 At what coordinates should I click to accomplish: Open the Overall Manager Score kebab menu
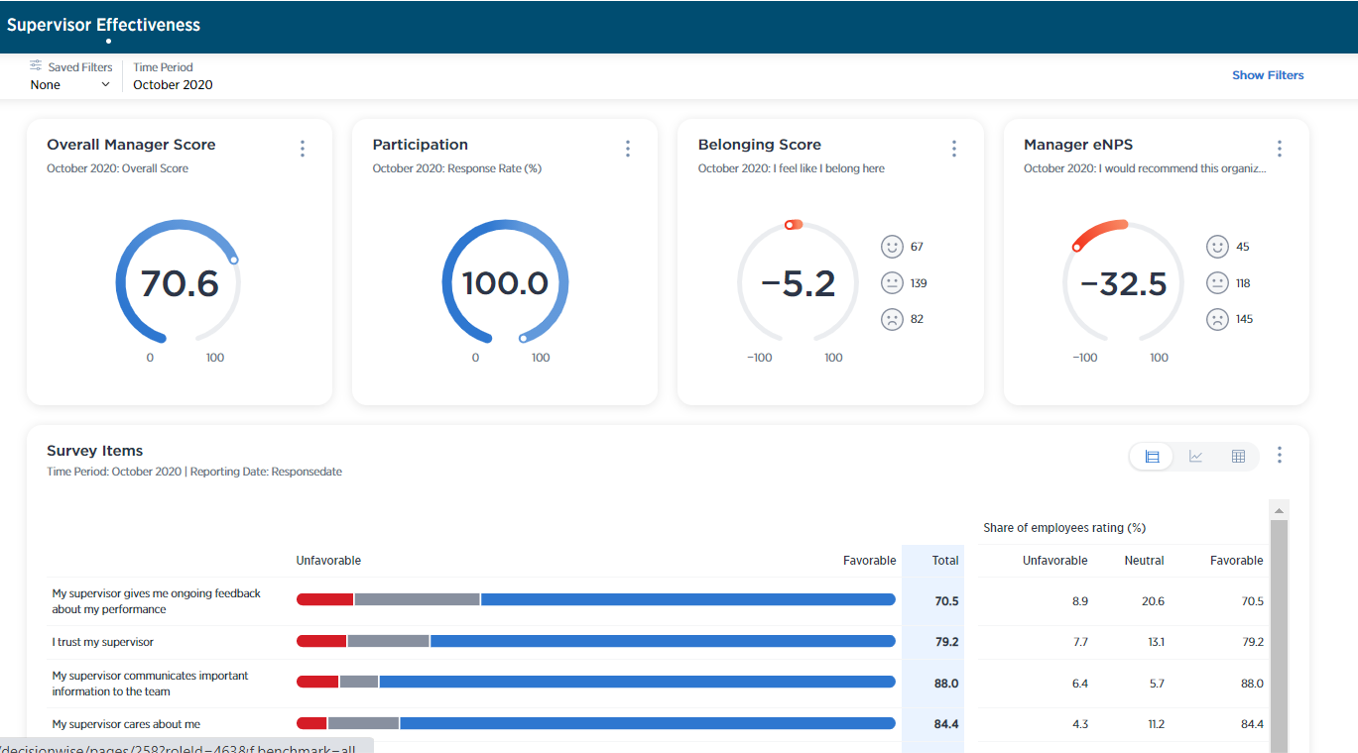302,148
